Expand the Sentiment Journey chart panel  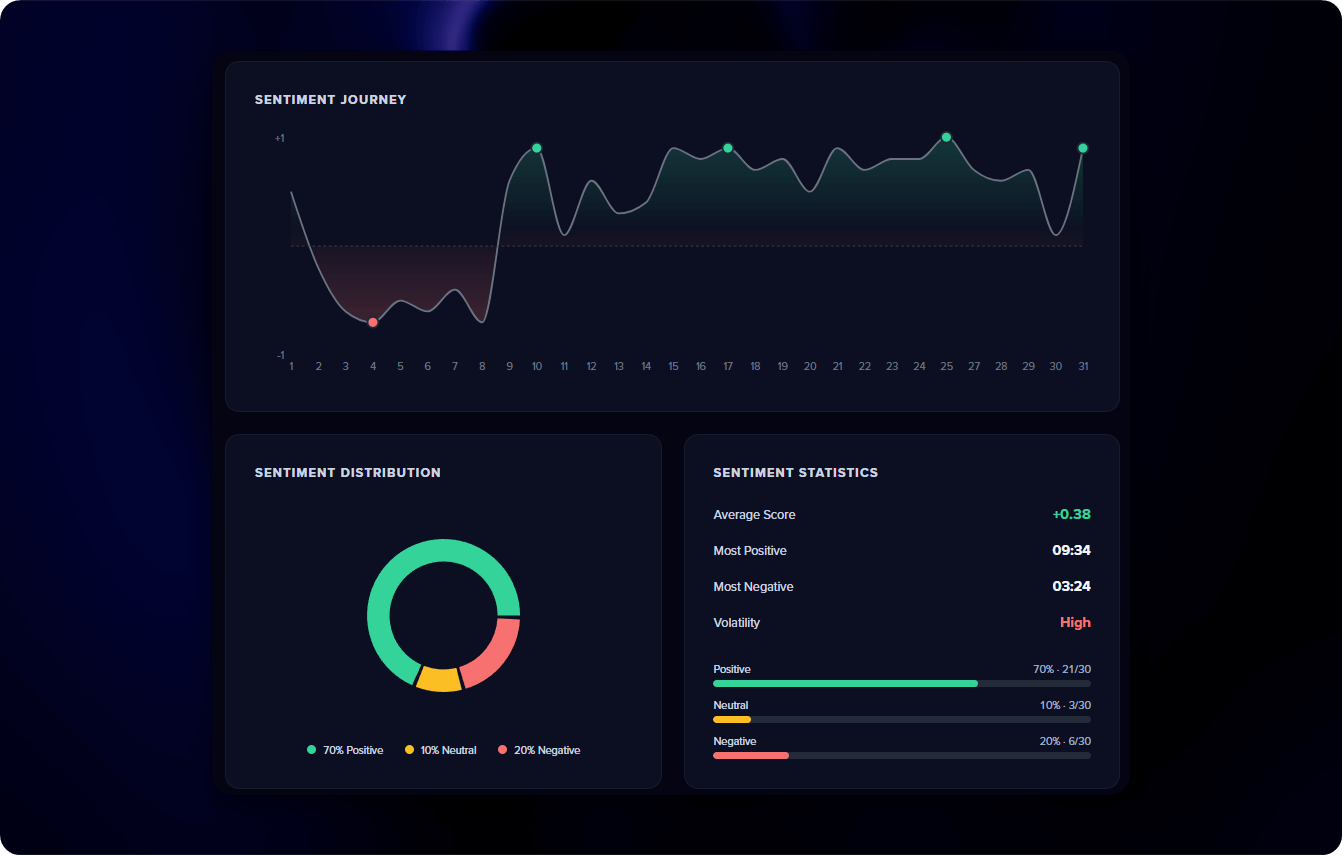(x=672, y=235)
